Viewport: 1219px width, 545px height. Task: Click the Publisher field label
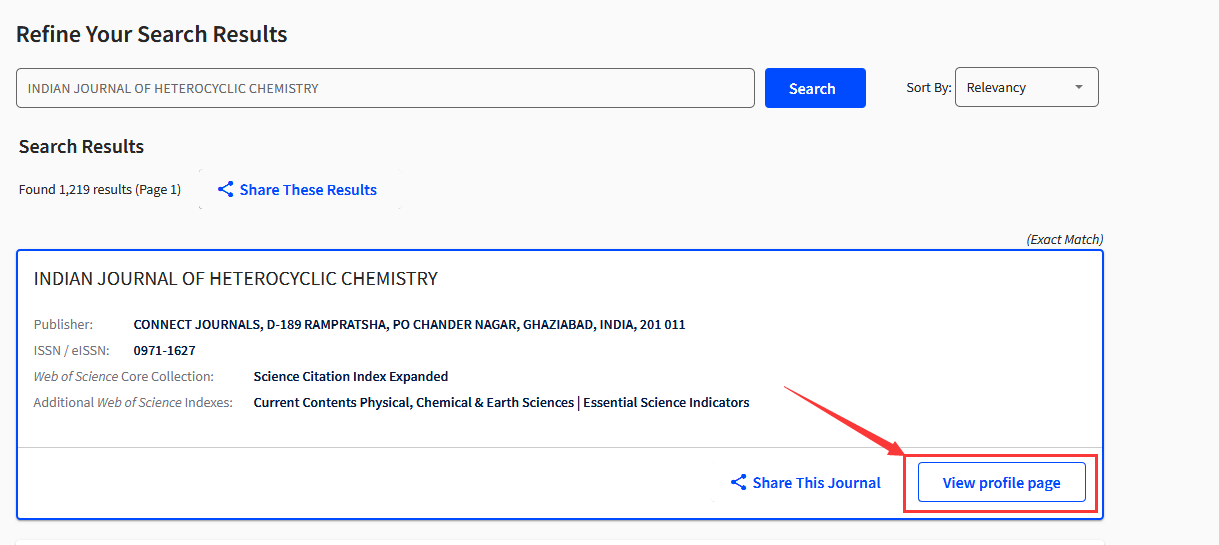(63, 325)
